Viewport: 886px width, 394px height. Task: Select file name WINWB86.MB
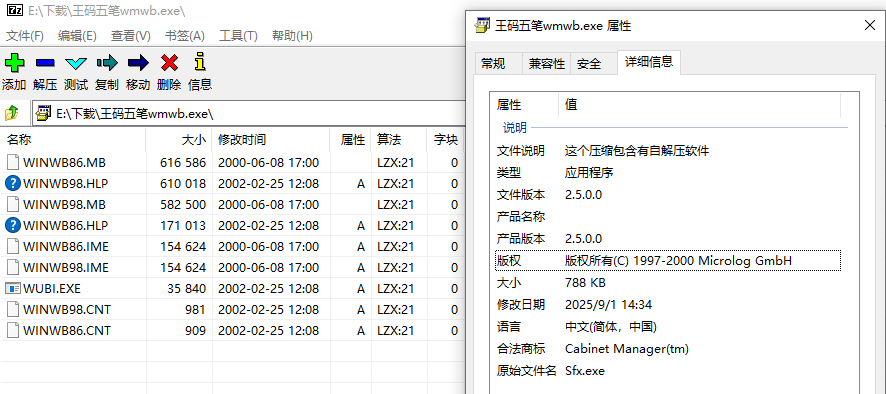[x=64, y=163]
